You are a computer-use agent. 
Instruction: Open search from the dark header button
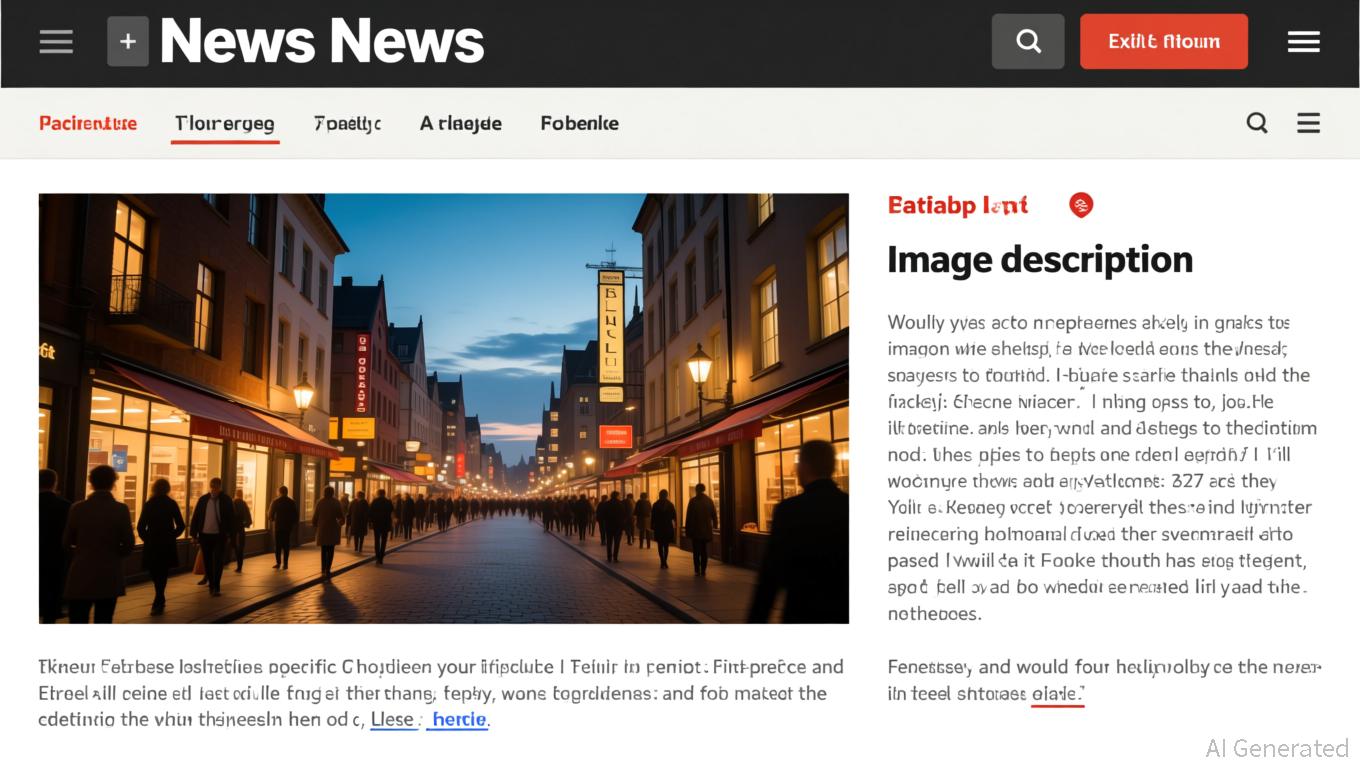1028,42
